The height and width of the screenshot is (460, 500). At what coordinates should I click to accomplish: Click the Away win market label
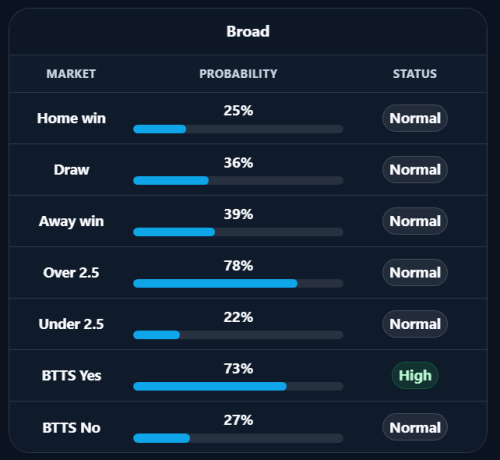(x=71, y=221)
